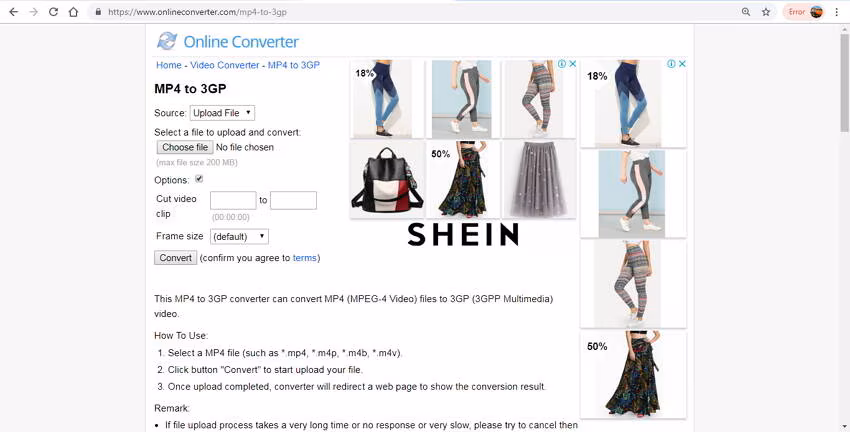This screenshot has height=432, width=850.
Task: Open Chrome three-dot menu
Action: point(837,11)
